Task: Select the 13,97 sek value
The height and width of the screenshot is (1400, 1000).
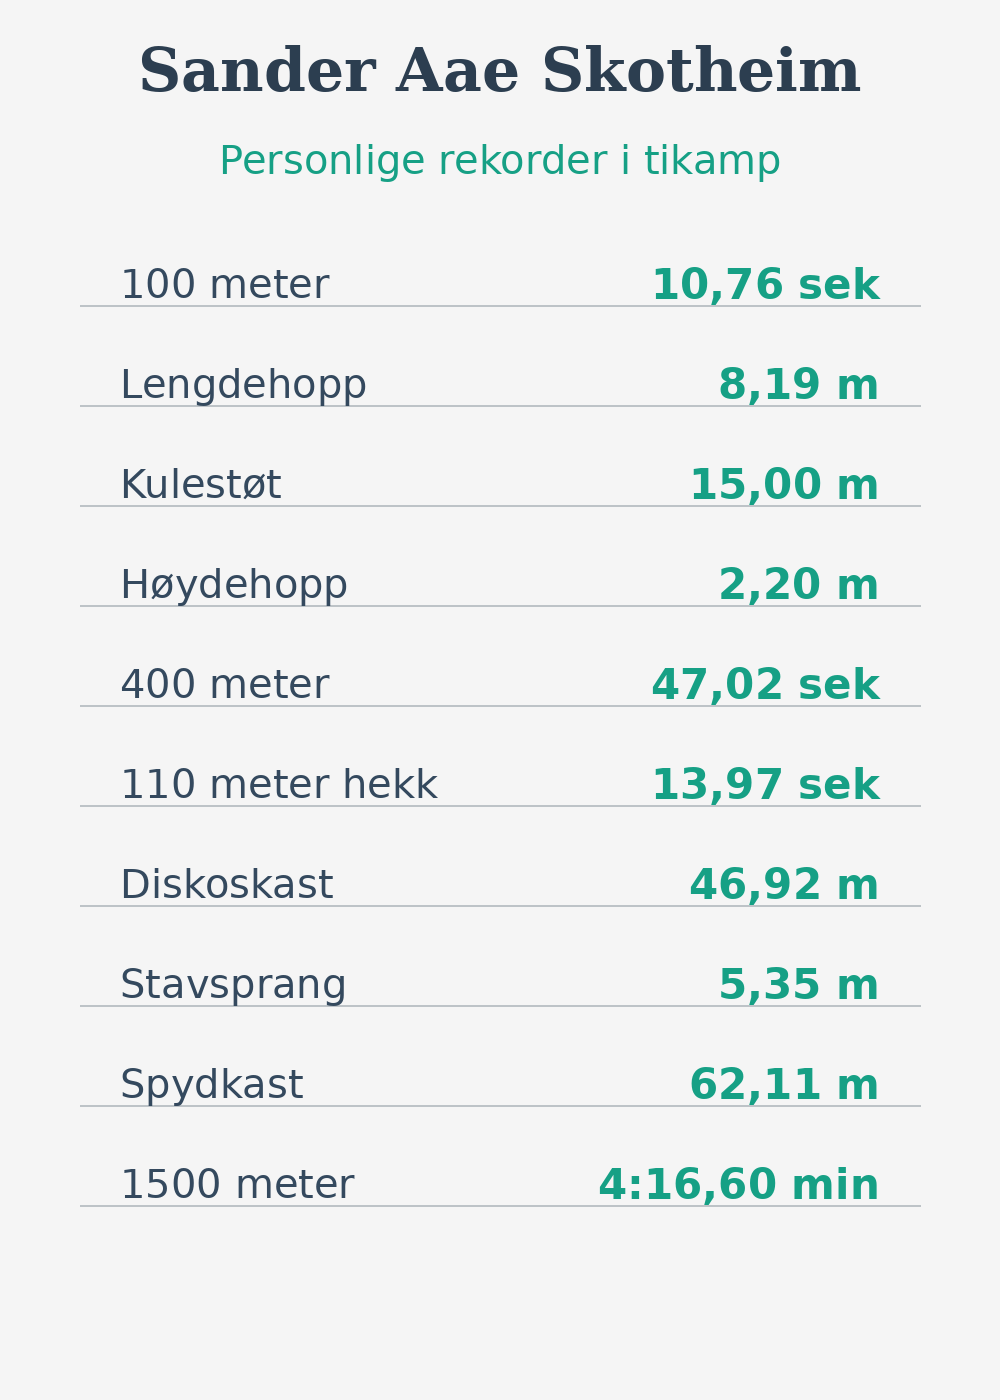Action: (x=765, y=786)
